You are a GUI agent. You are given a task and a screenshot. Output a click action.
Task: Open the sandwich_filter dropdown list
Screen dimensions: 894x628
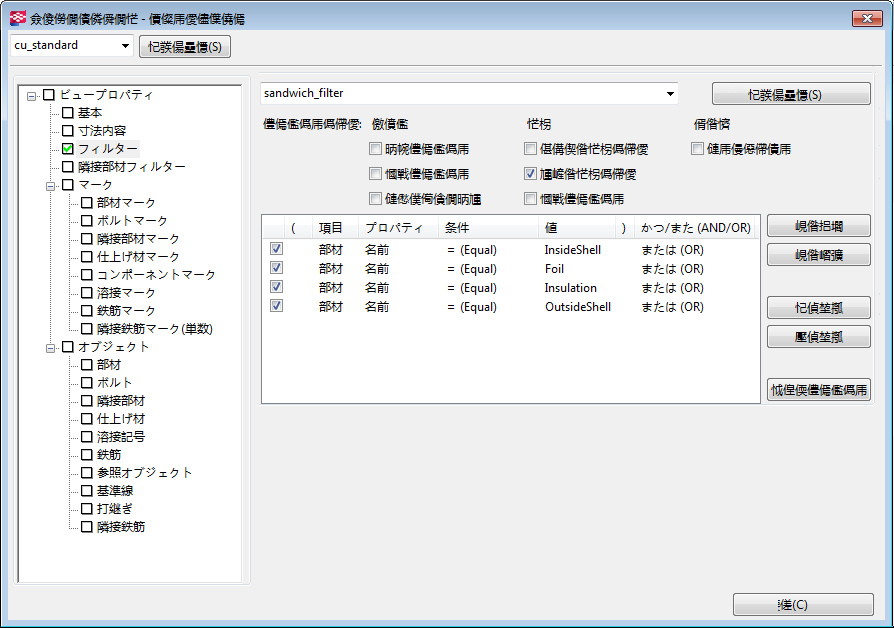[x=669, y=94]
